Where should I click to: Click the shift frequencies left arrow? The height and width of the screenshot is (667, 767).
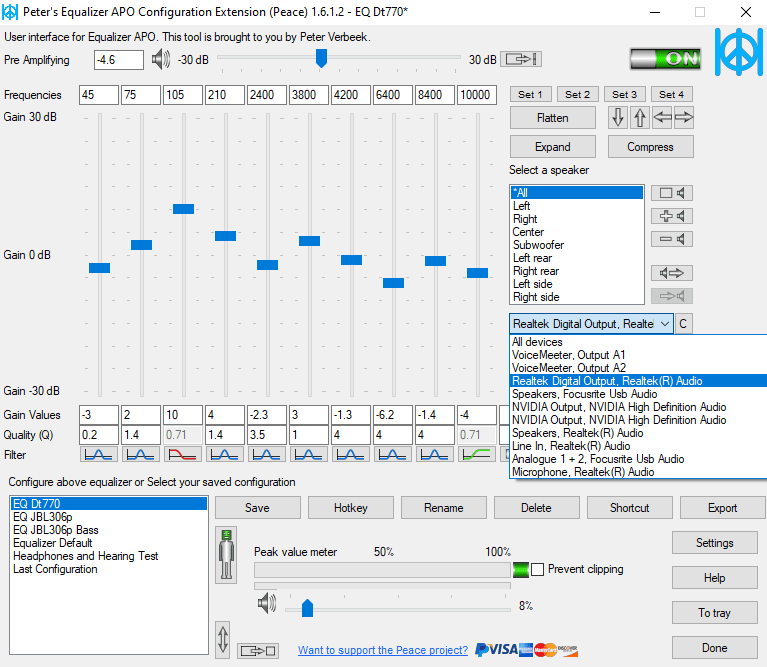(x=662, y=117)
